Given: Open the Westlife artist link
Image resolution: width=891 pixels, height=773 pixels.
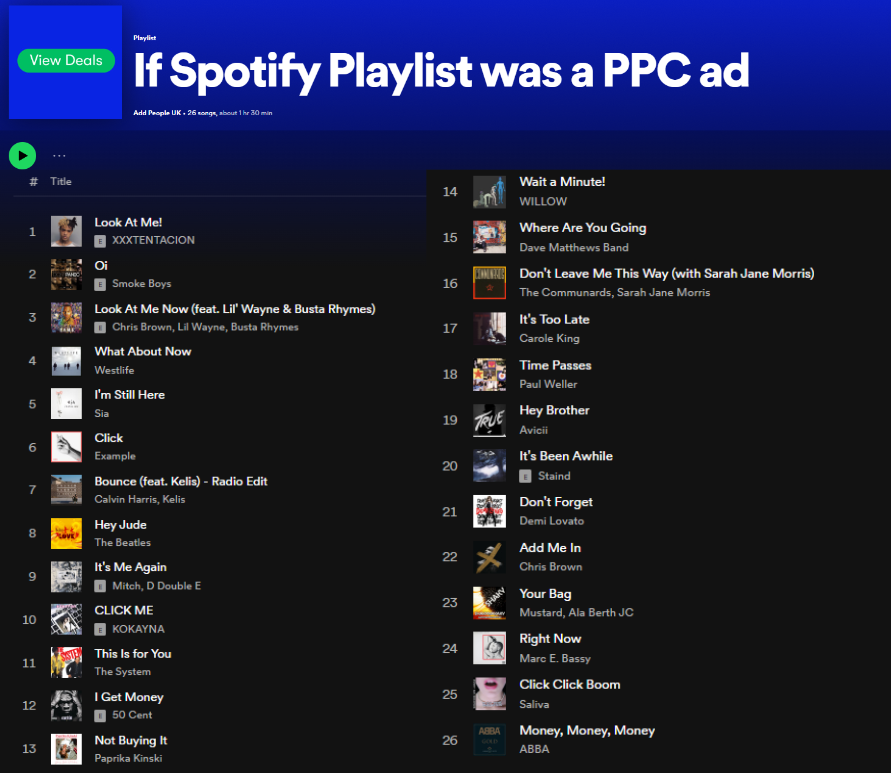Looking at the screenshot, I should pyautogui.click(x=114, y=370).
